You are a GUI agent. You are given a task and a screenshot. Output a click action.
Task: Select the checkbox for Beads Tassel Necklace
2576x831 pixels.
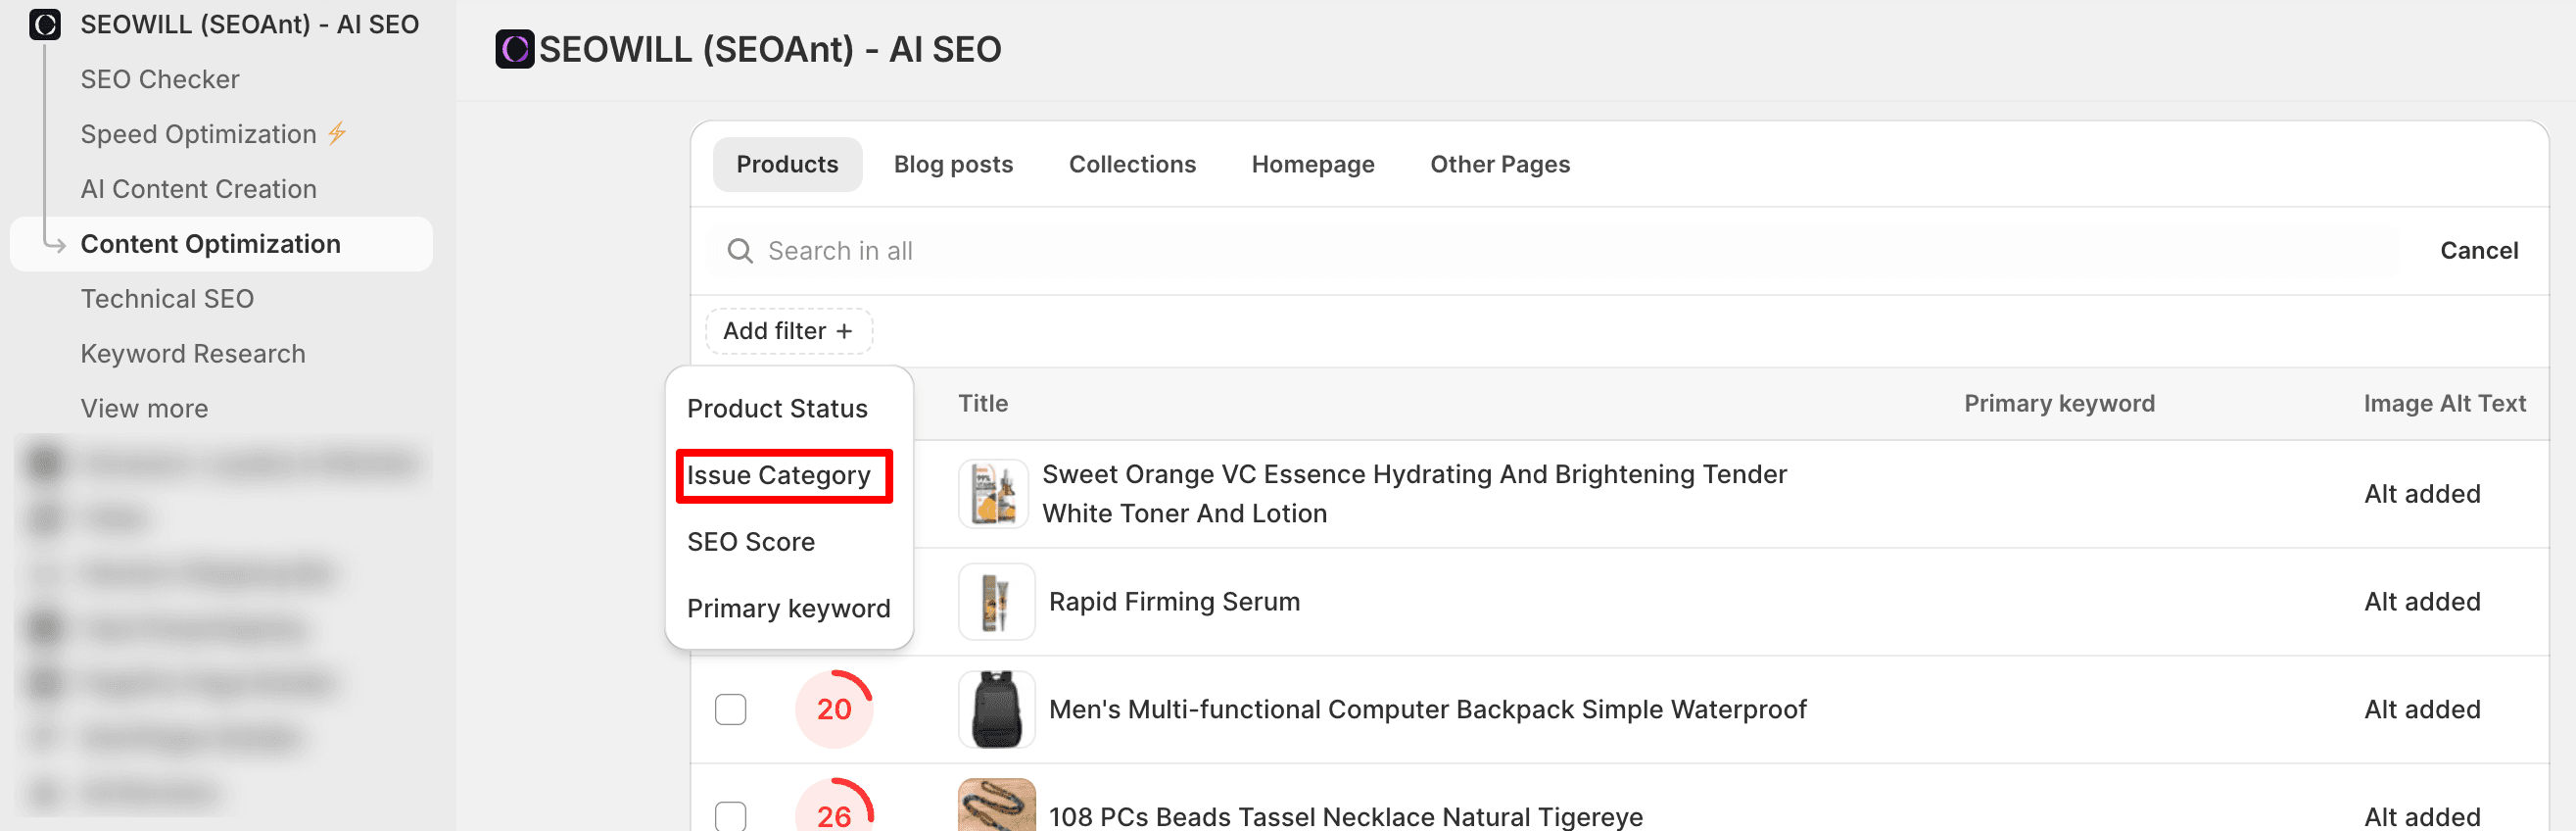point(730,816)
